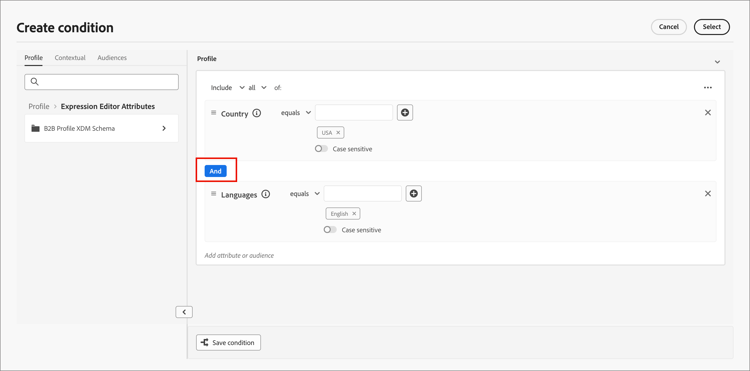
Task: Toggle Case sensitive for Country
Action: 321,149
